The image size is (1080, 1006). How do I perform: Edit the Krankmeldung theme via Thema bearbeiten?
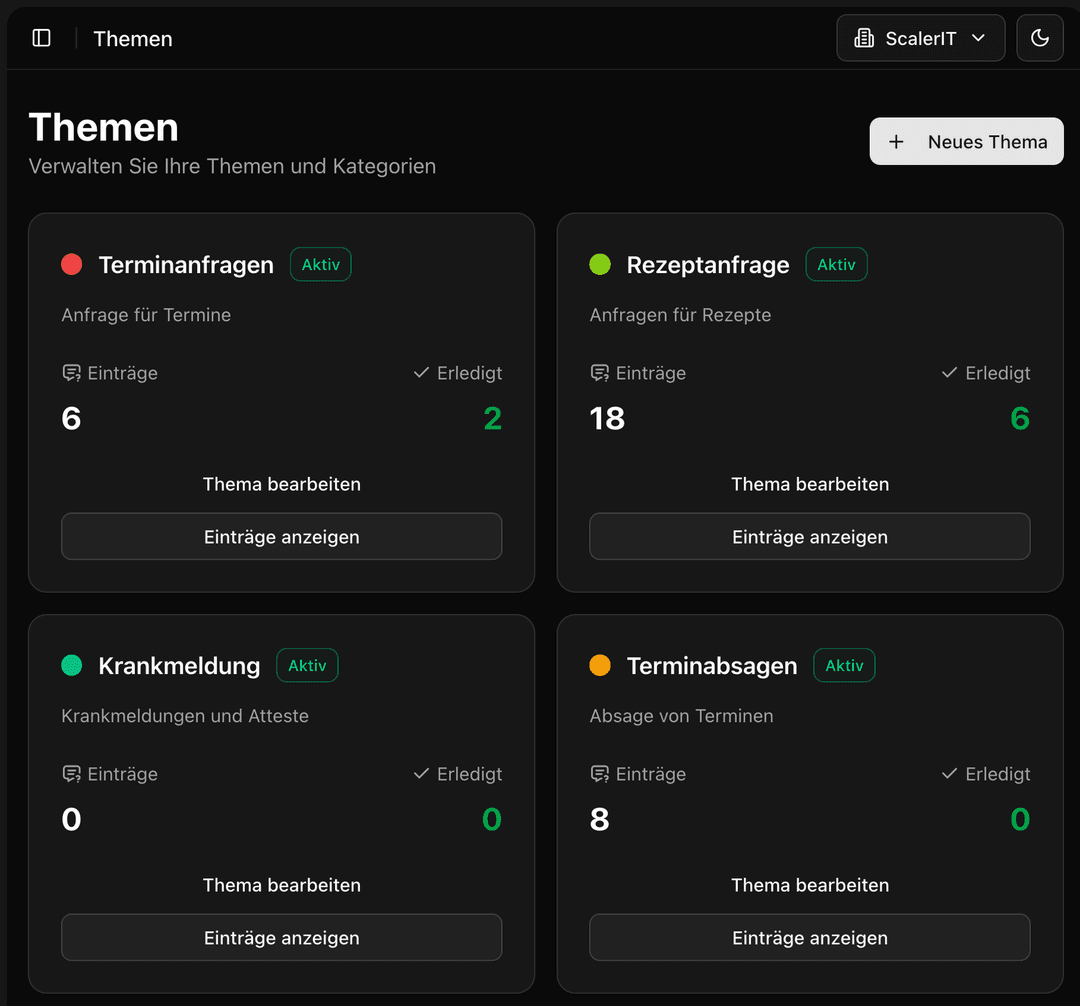[281, 885]
